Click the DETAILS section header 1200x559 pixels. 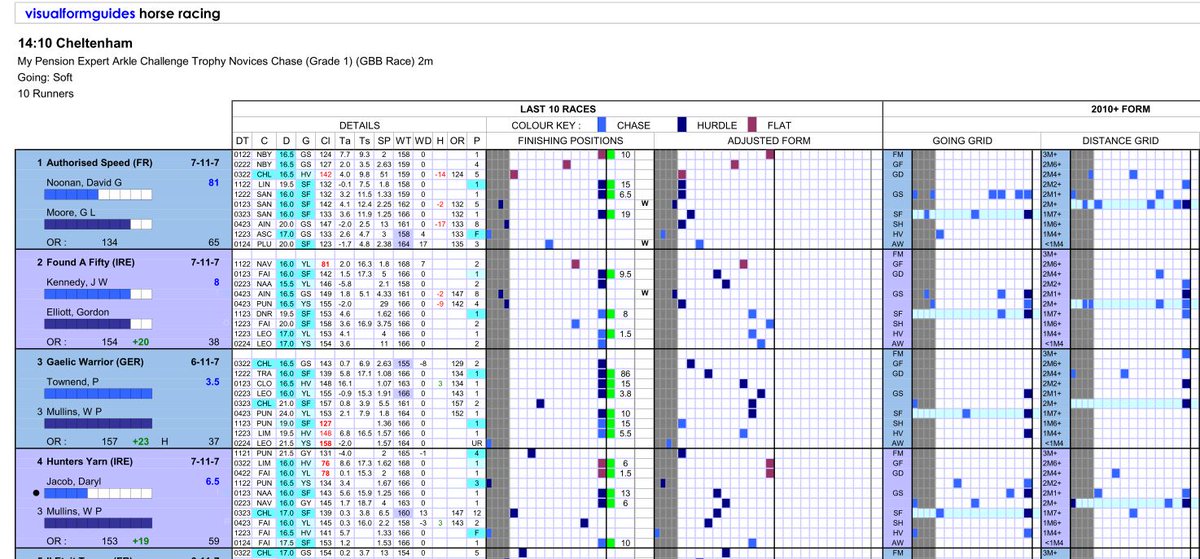[x=358, y=126]
